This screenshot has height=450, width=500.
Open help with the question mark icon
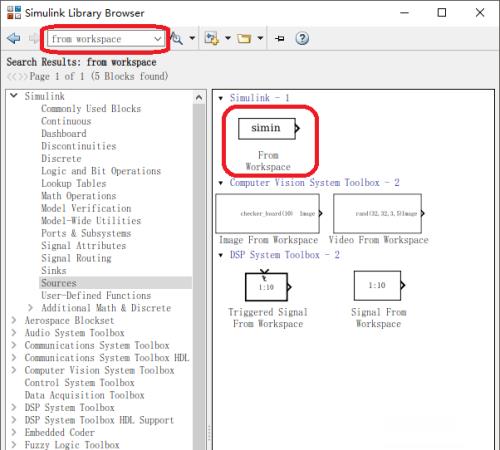click(x=302, y=39)
